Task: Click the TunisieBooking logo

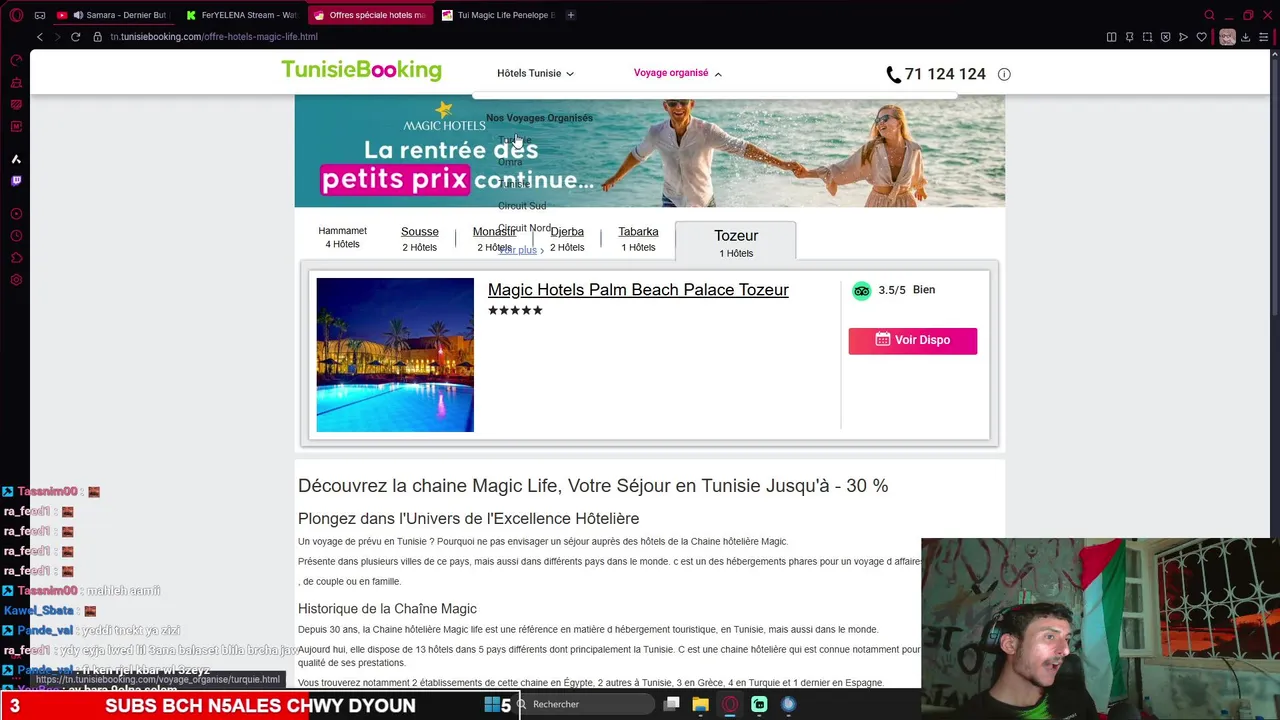Action: (361, 70)
